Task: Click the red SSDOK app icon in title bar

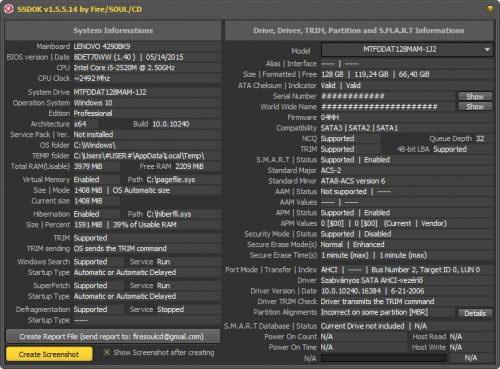Action: (x=8, y=9)
